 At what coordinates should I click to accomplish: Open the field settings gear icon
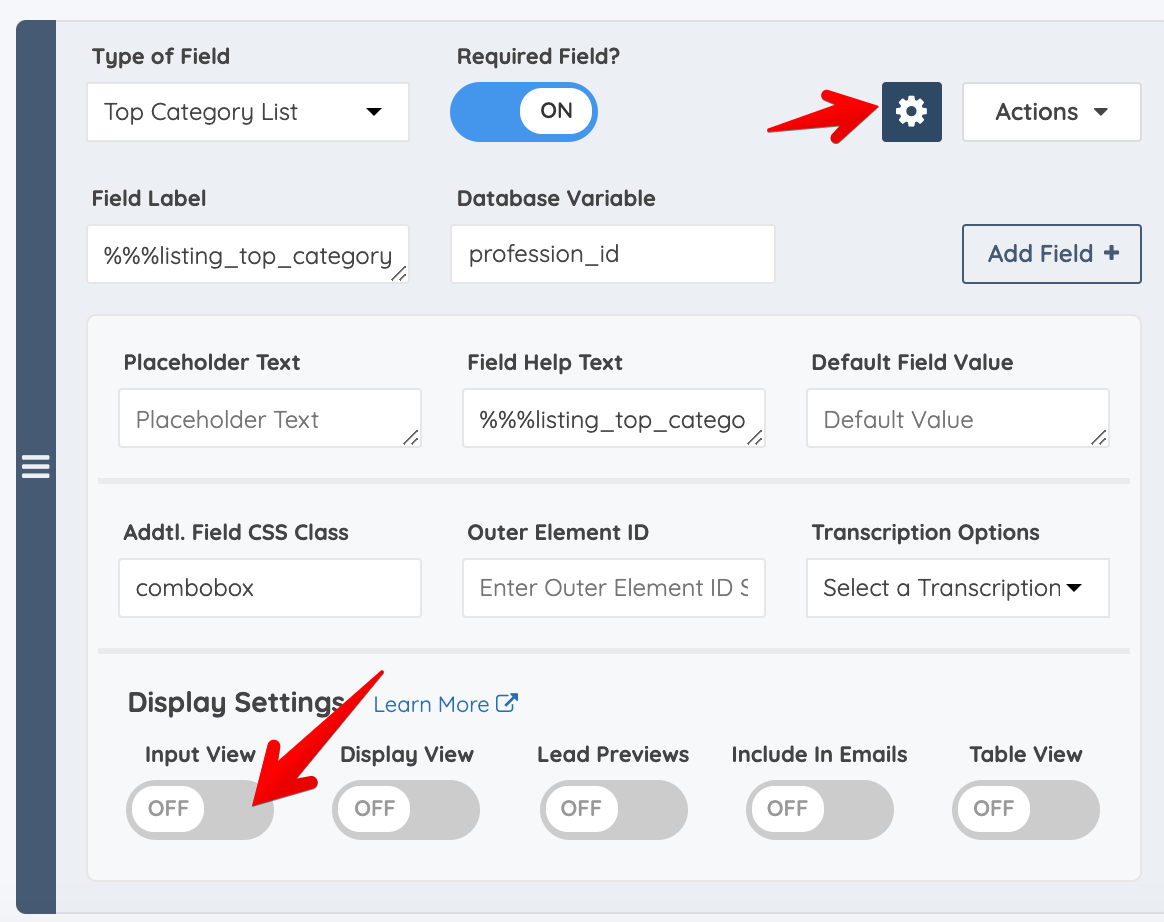(911, 112)
